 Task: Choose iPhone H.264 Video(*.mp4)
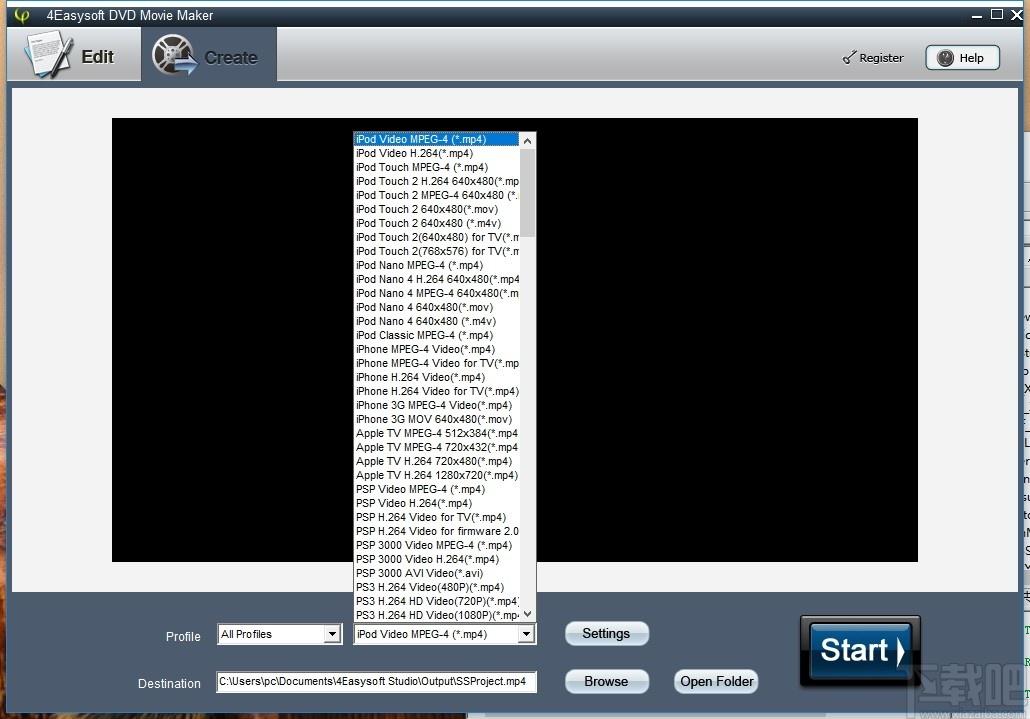coord(437,378)
